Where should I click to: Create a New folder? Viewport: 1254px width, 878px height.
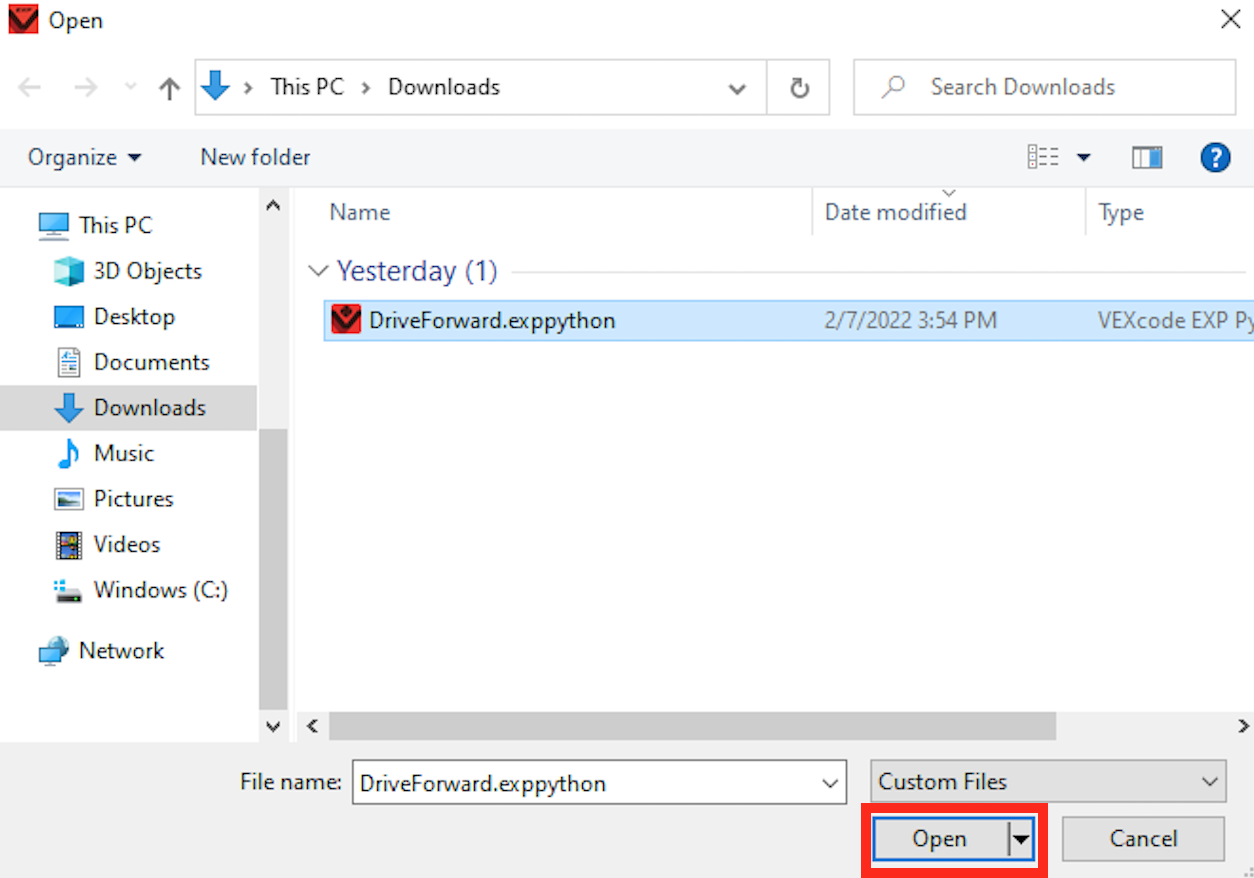coord(255,157)
